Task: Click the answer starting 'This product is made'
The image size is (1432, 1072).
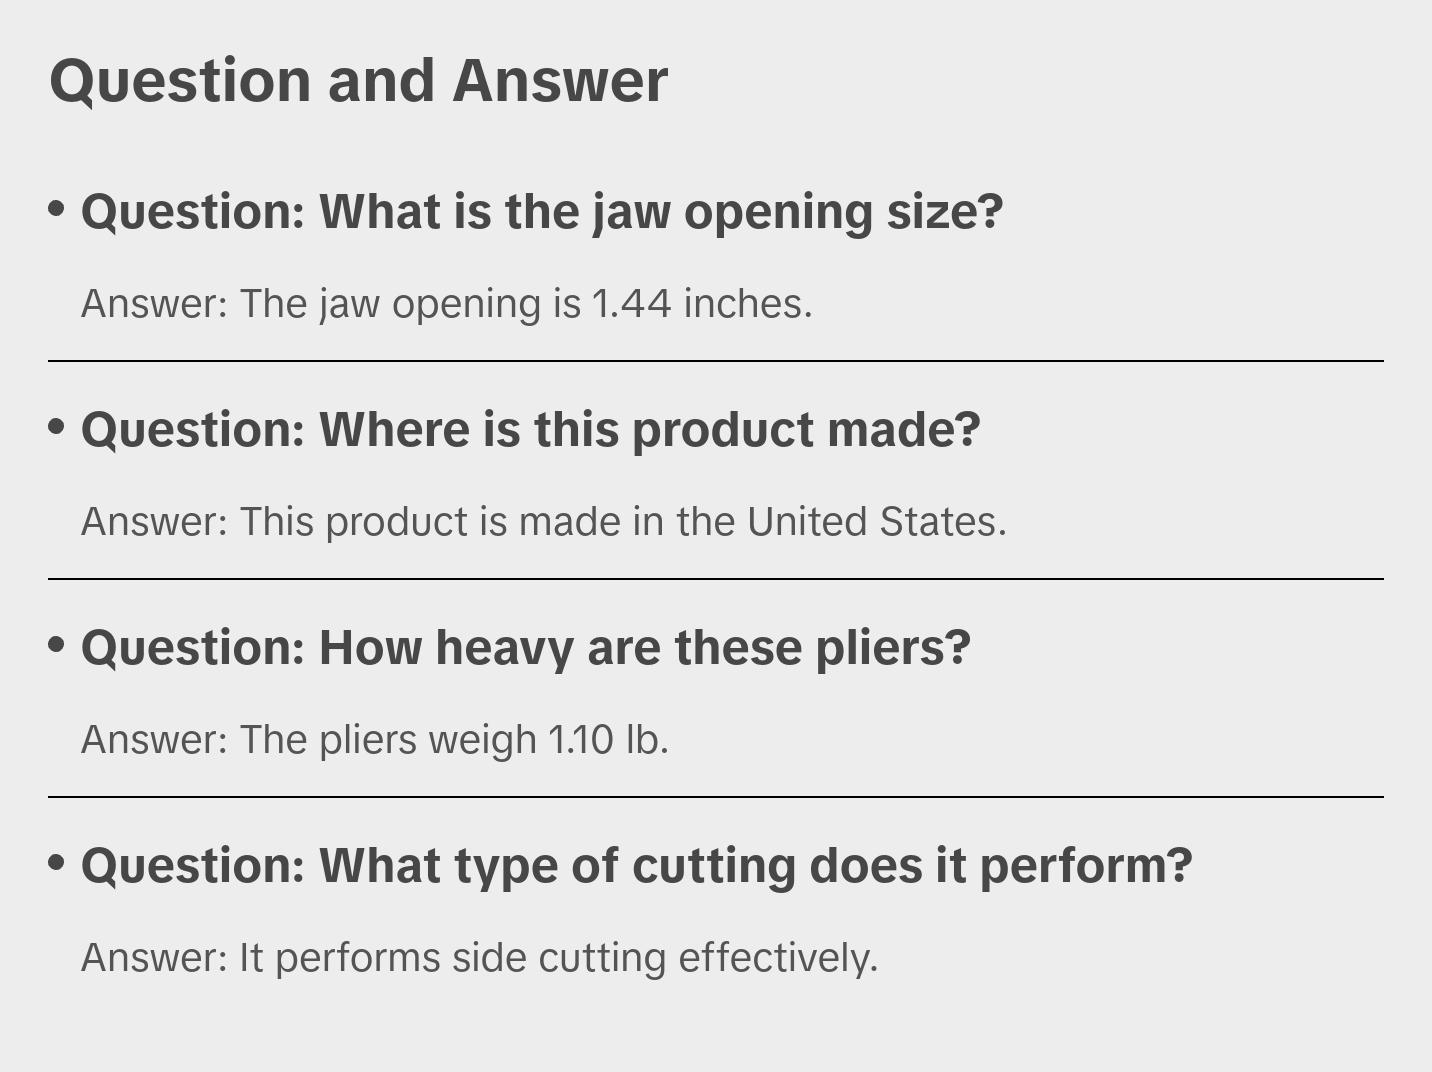Action: (543, 522)
